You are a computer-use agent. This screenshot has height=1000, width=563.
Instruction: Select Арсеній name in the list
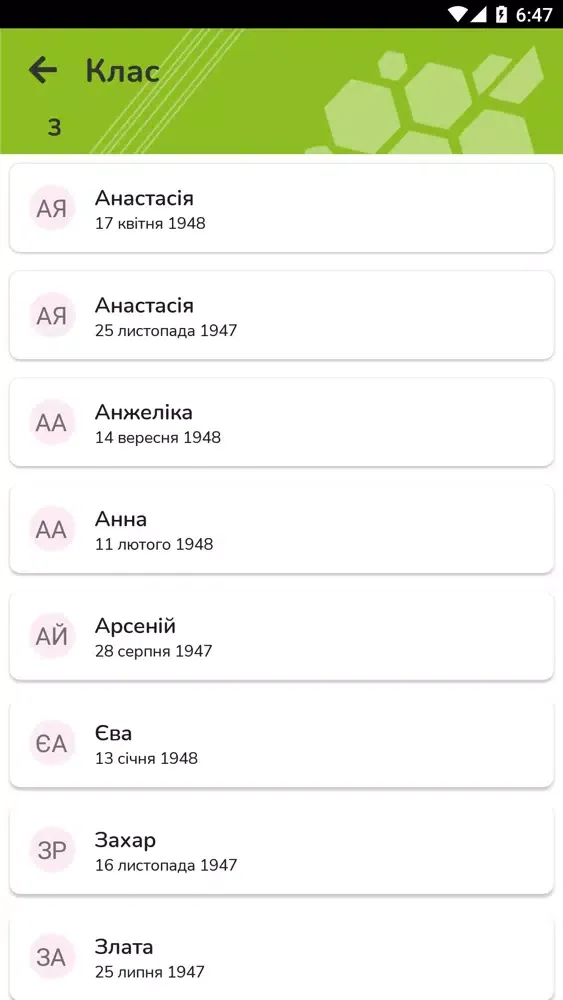(x=135, y=626)
